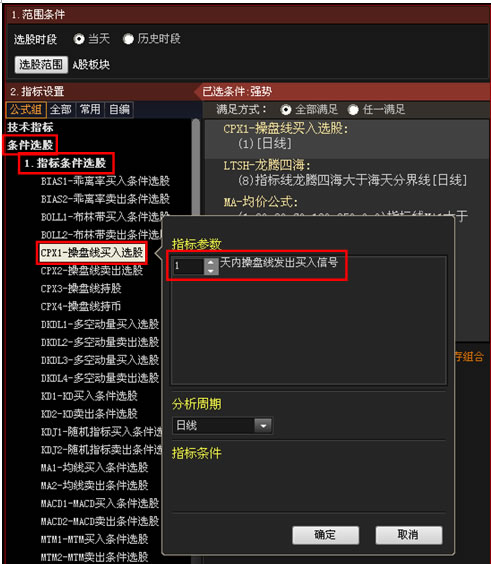This screenshot has width=491, height=564.
Task: Open the 自编 tab
Action: (119, 109)
